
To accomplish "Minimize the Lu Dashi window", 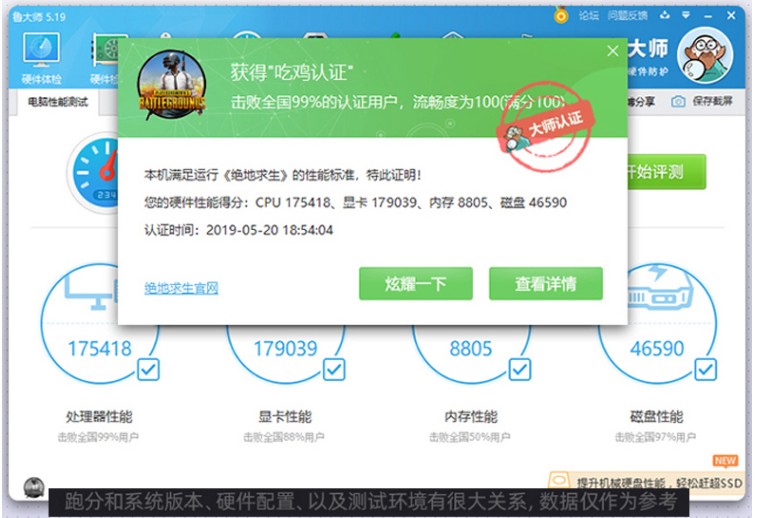I will point(709,16).
